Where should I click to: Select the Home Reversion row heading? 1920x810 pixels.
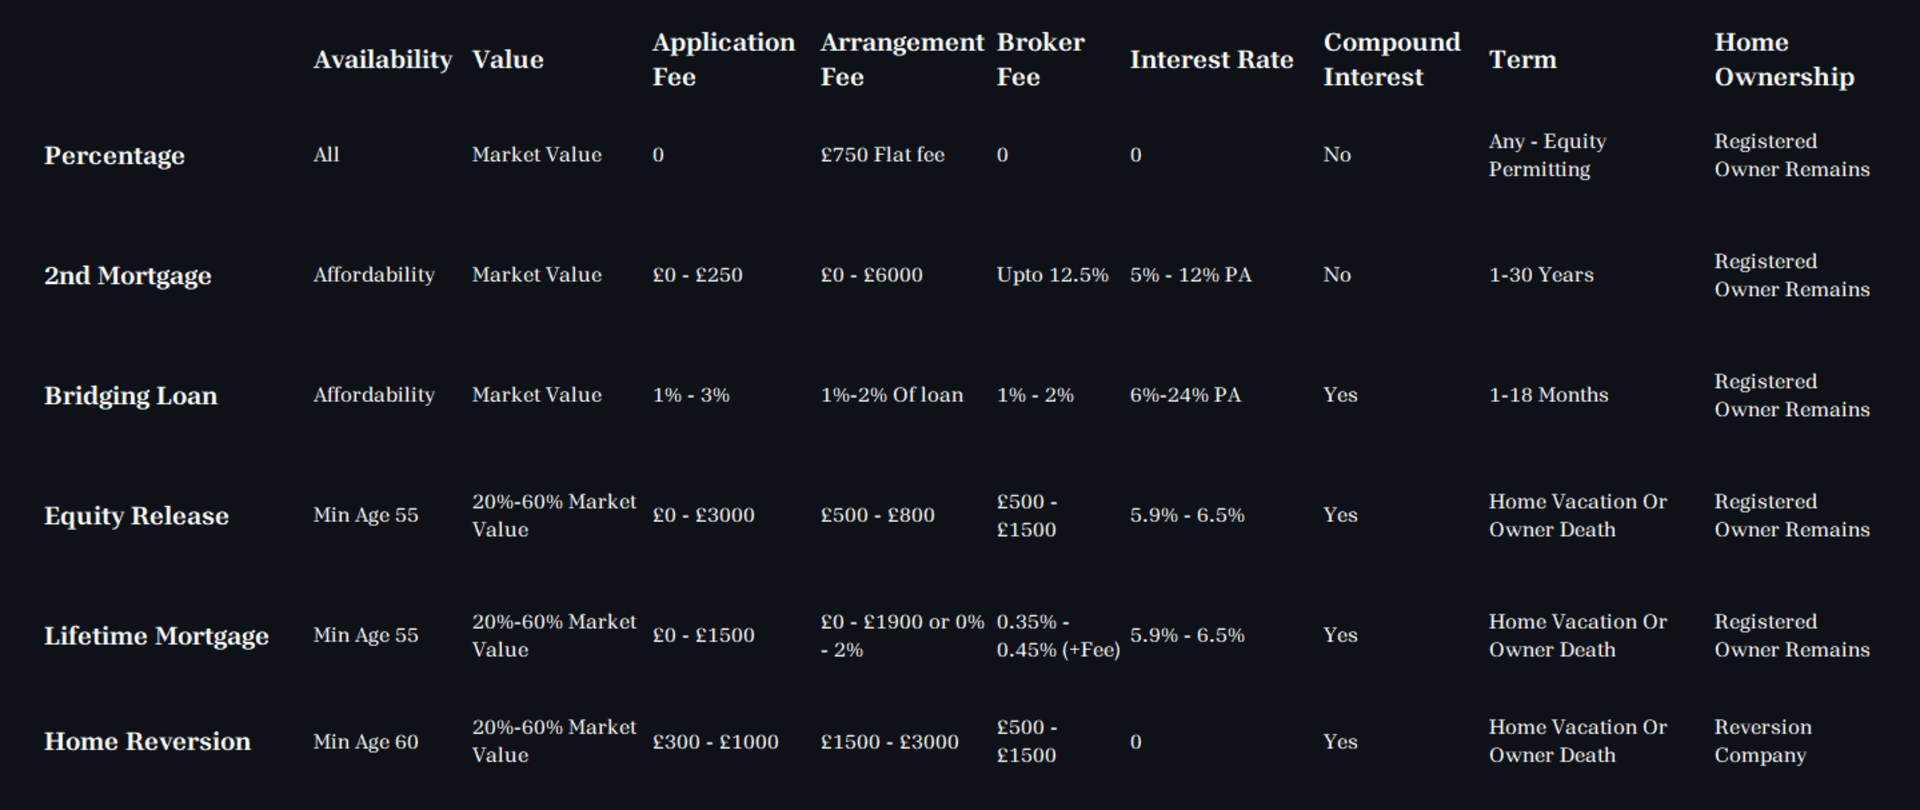point(147,742)
